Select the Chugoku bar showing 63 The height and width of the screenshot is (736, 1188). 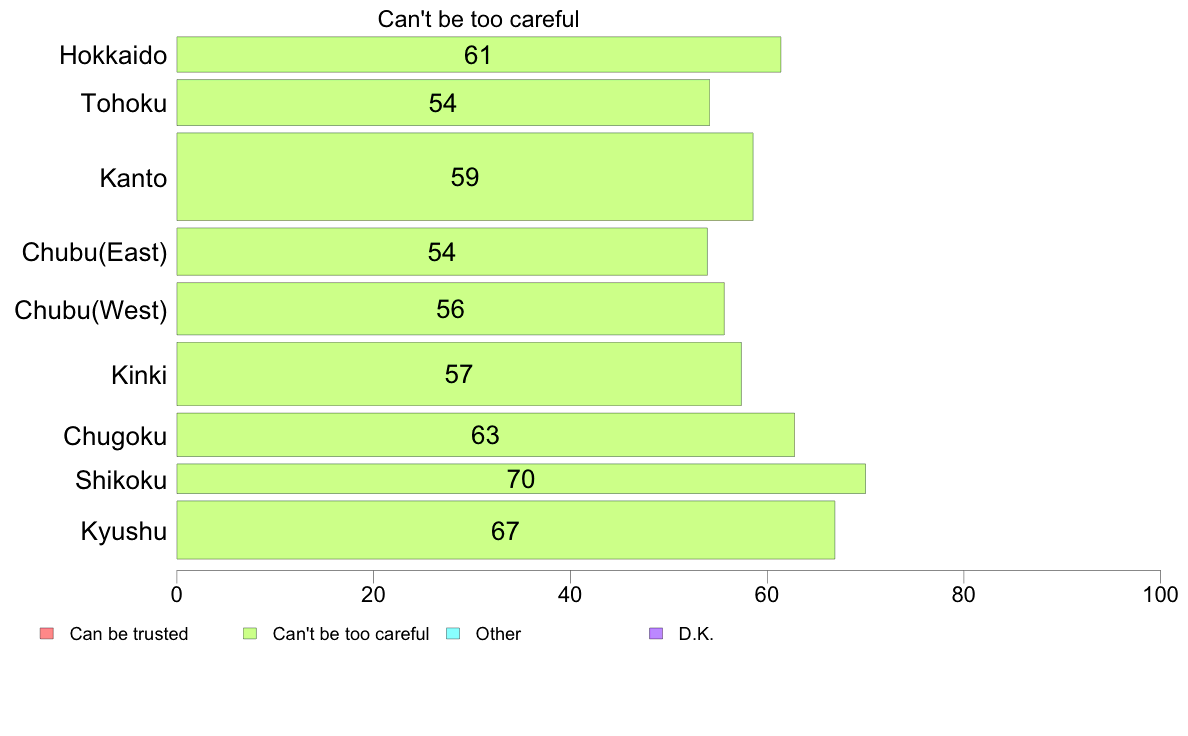pos(486,435)
